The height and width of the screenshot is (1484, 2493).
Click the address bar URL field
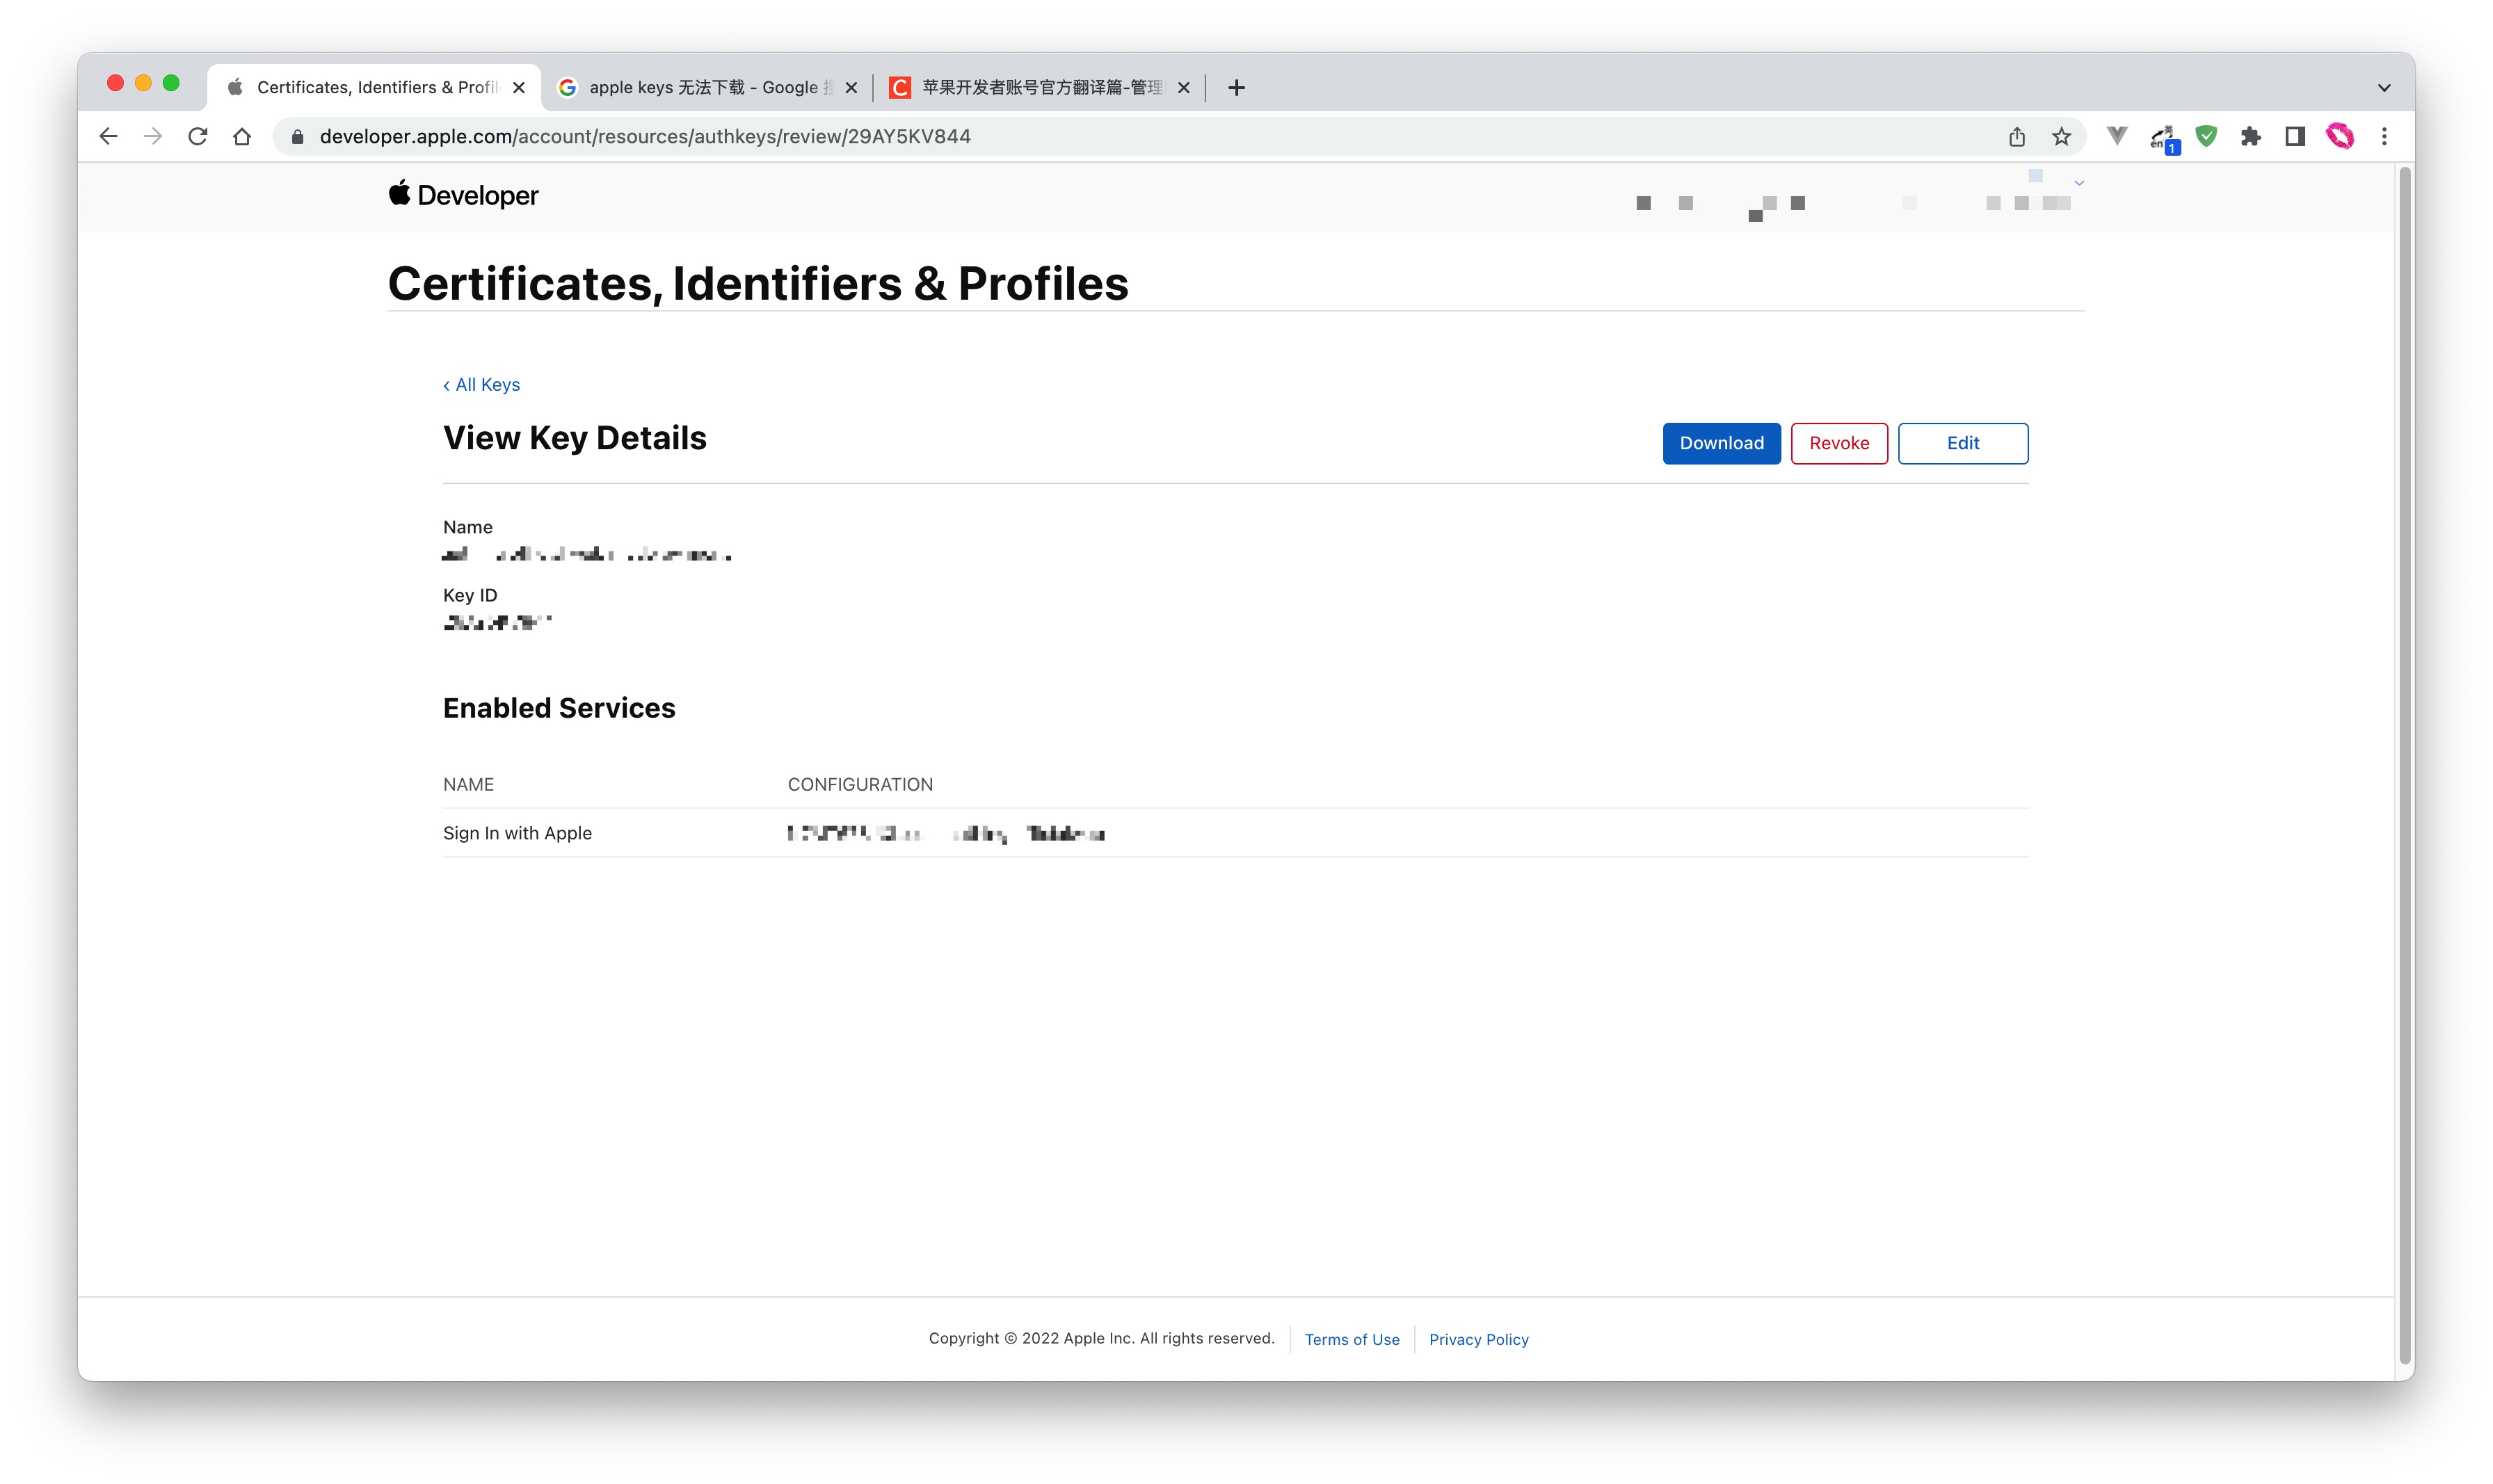pyautogui.click(x=1100, y=137)
